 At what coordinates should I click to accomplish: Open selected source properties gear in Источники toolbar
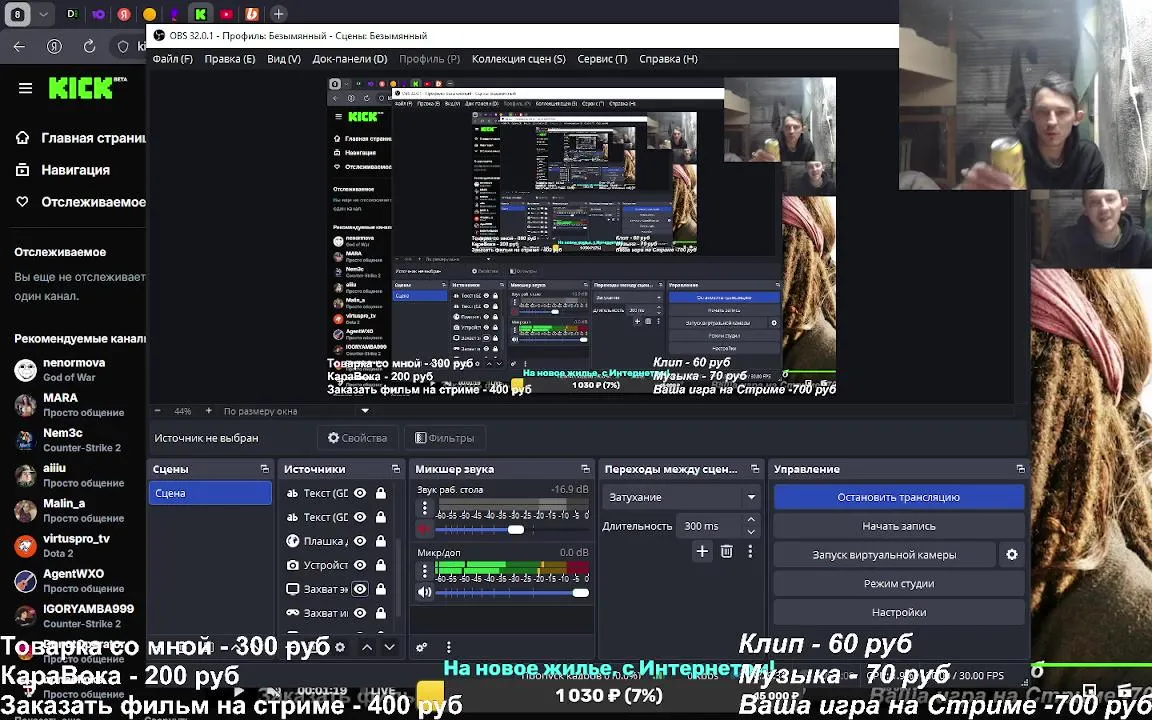(x=339, y=647)
